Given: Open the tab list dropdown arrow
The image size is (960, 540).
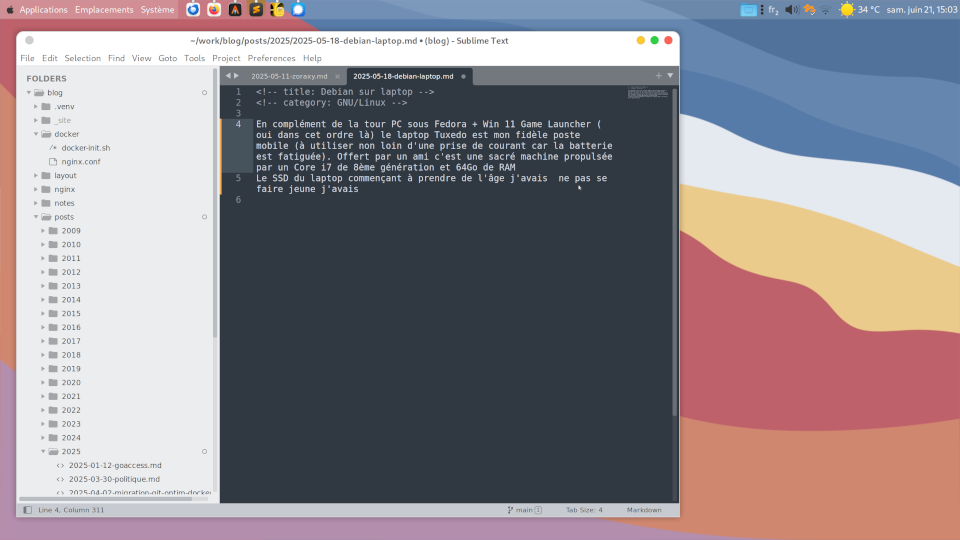Looking at the screenshot, I should (x=670, y=76).
